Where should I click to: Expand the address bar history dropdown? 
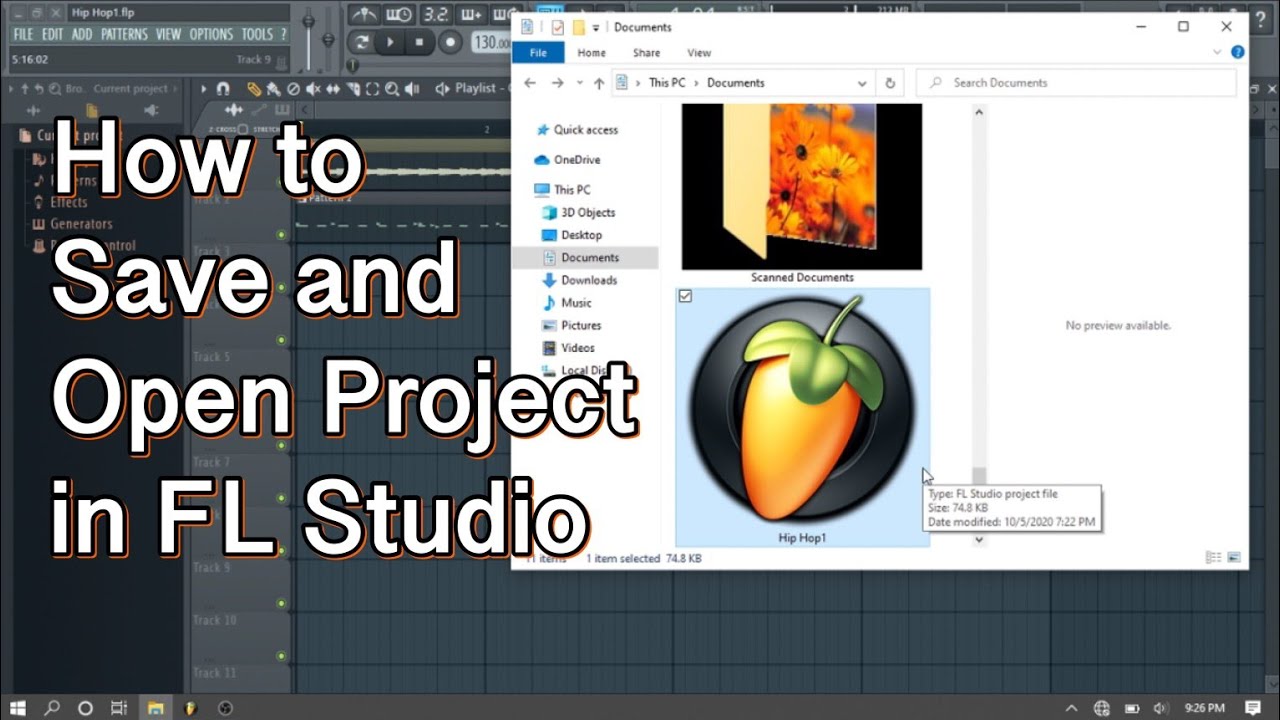point(862,84)
